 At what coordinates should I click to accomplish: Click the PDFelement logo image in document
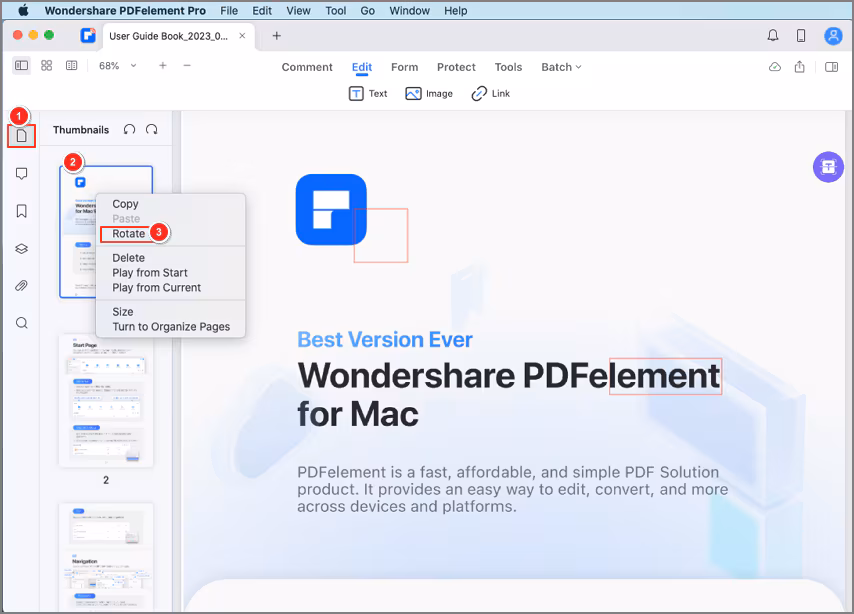[x=331, y=210]
